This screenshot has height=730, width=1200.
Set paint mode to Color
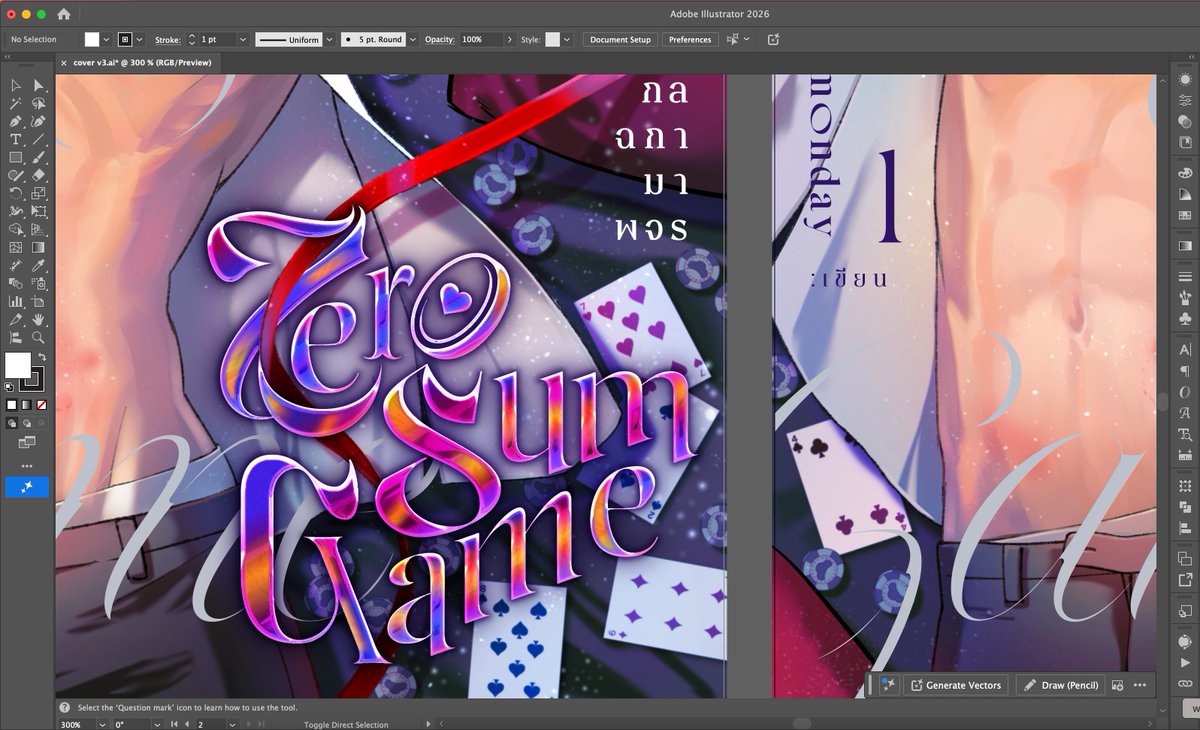[x=11, y=405]
